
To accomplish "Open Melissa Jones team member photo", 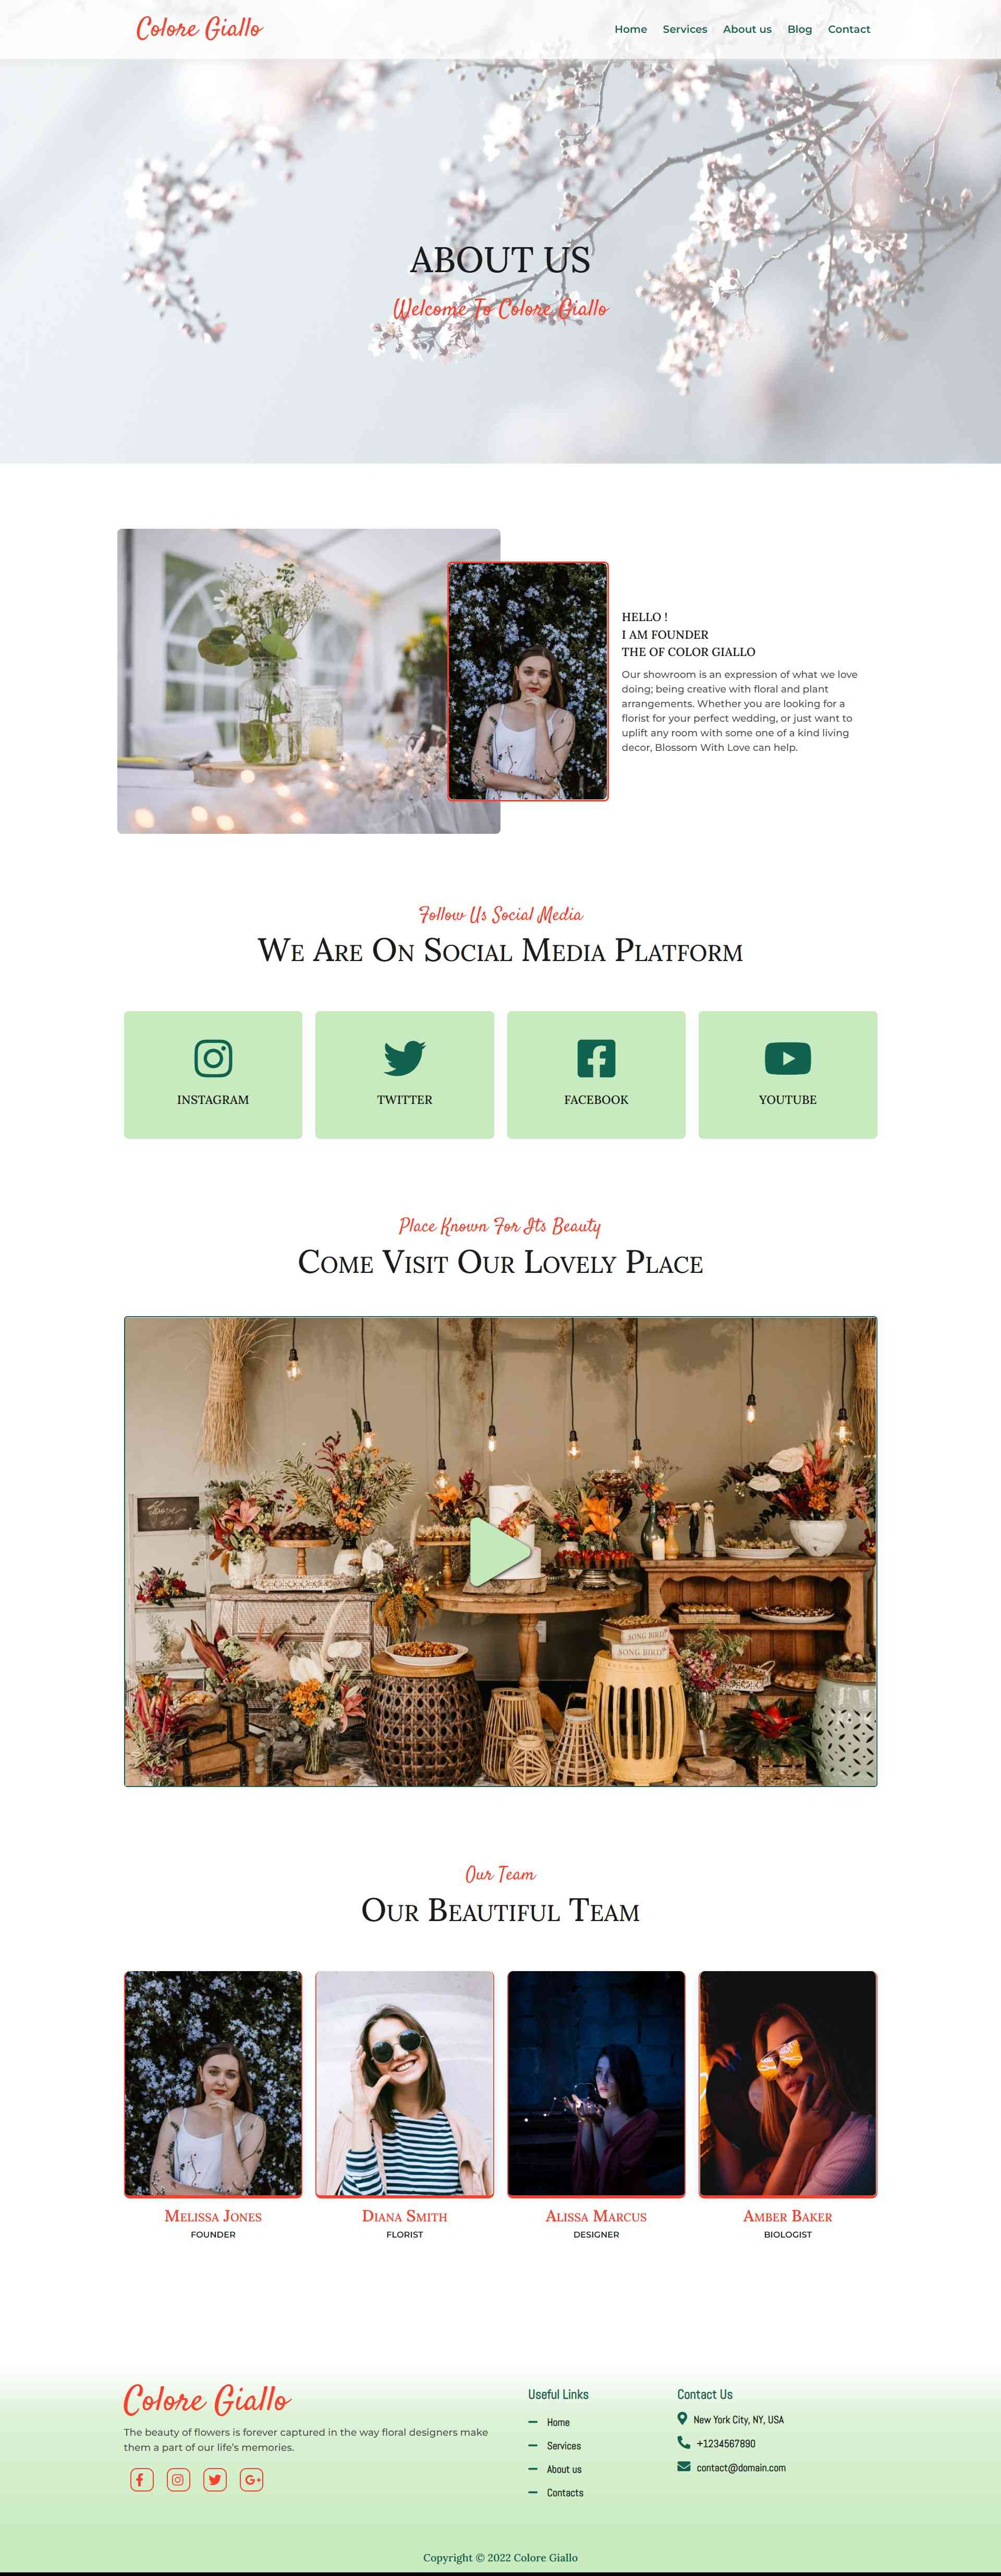I will [x=213, y=2084].
